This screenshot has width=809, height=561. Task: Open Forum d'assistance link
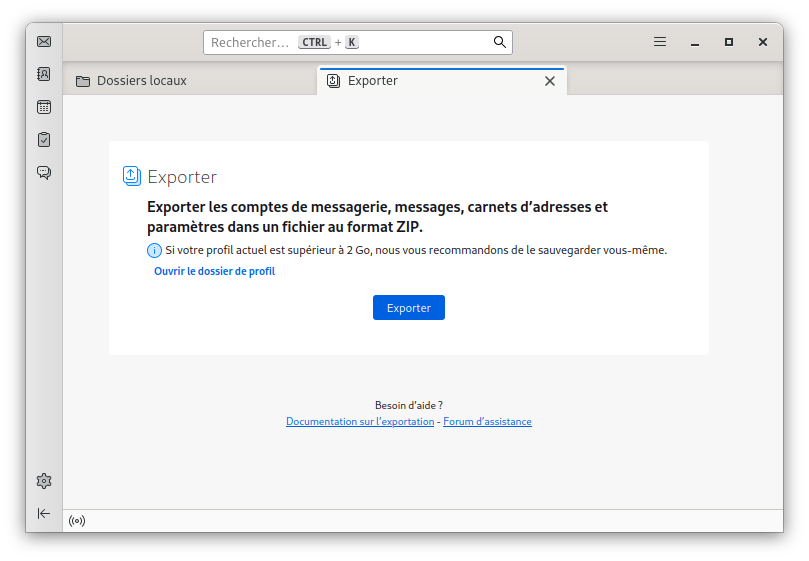[487, 422]
